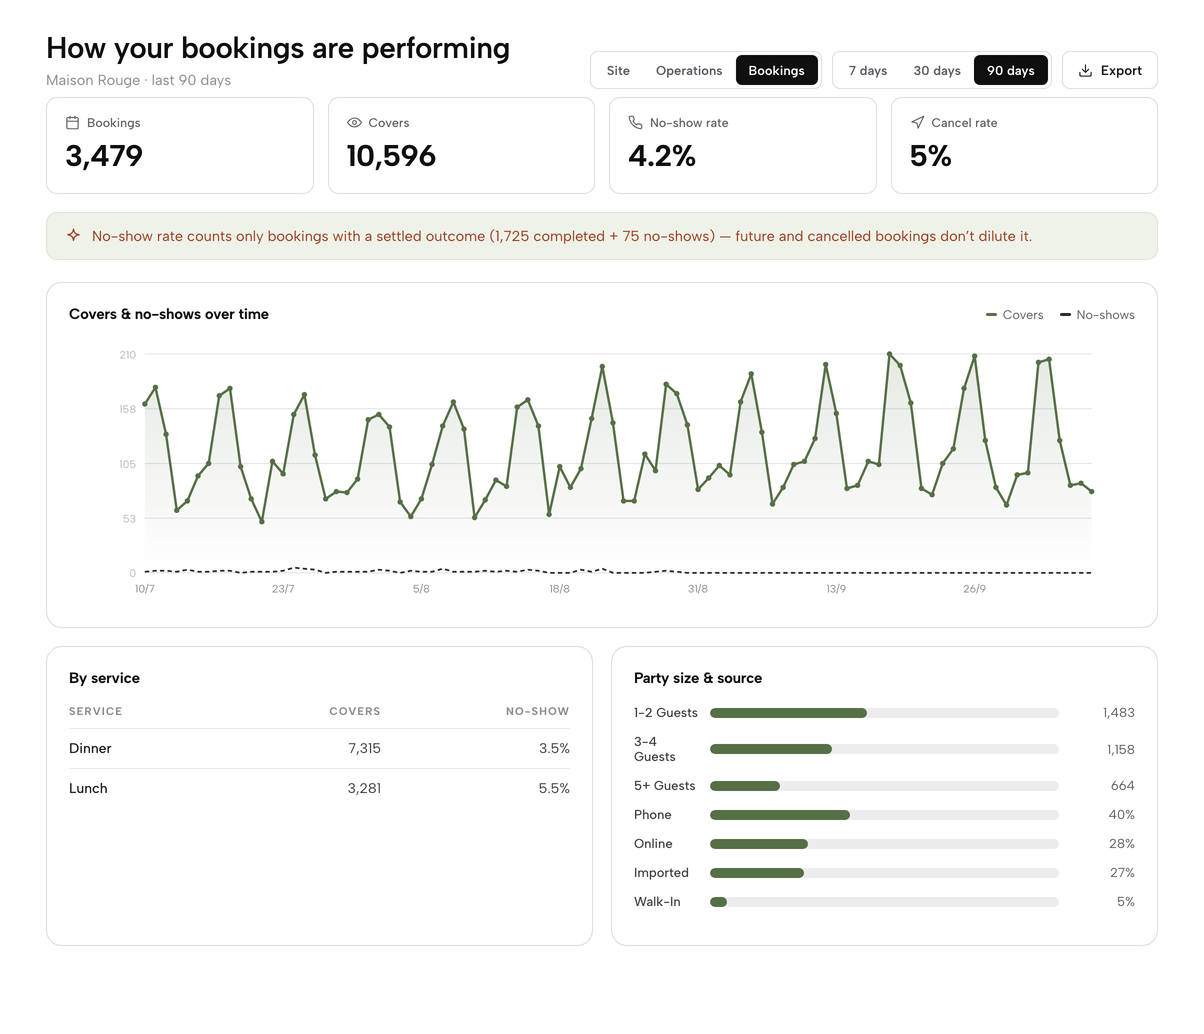Click the 31/8 date on chart axis

[x=697, y=589]
